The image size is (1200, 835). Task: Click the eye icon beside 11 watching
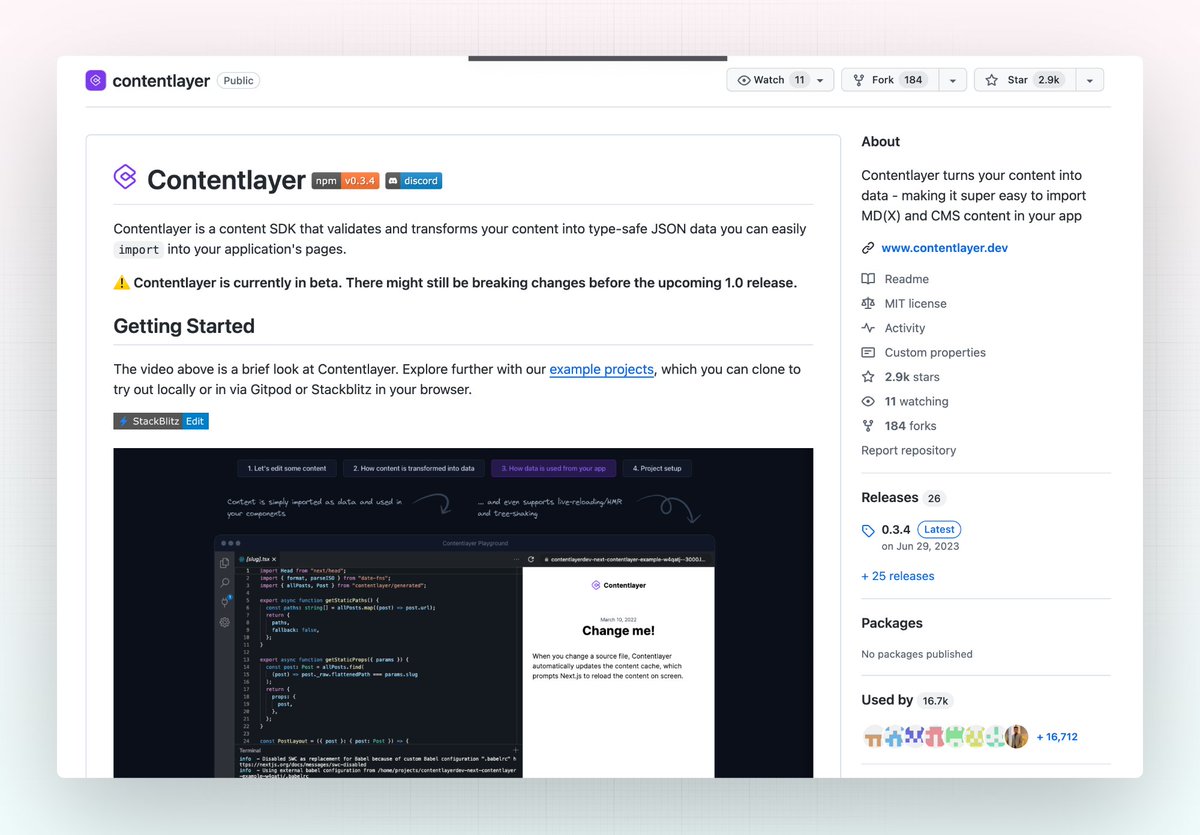tap(868, 401)
